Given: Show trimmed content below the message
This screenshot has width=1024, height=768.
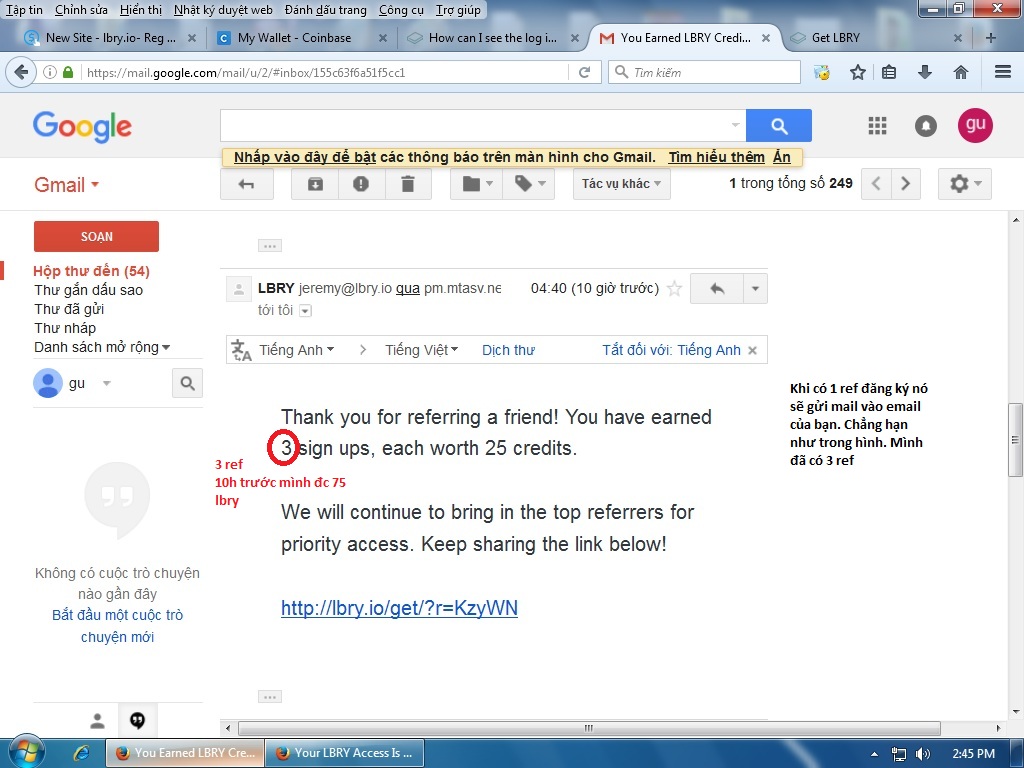Looking at the screenshot, I should pos(270,697).
